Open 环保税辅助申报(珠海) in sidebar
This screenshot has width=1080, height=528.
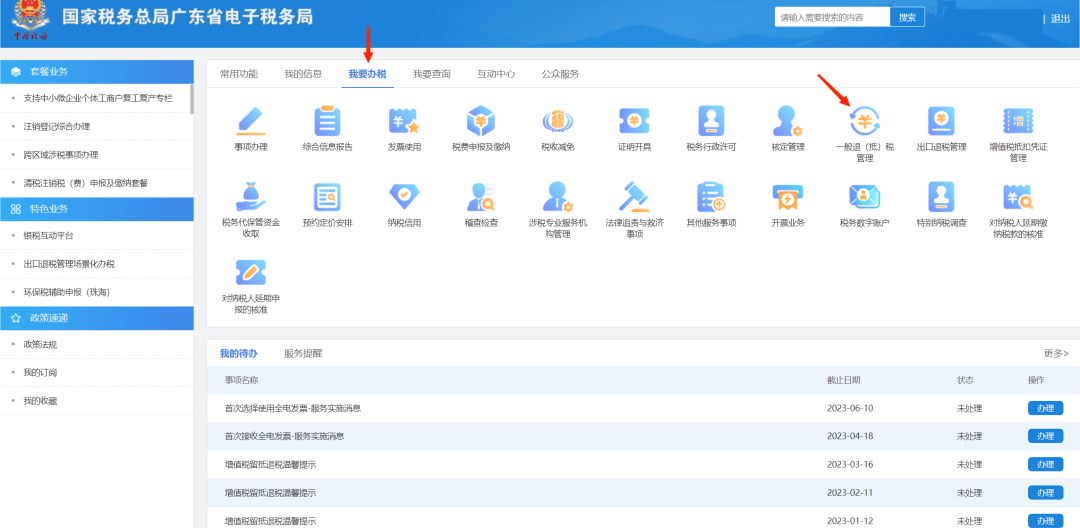point(67,292)
